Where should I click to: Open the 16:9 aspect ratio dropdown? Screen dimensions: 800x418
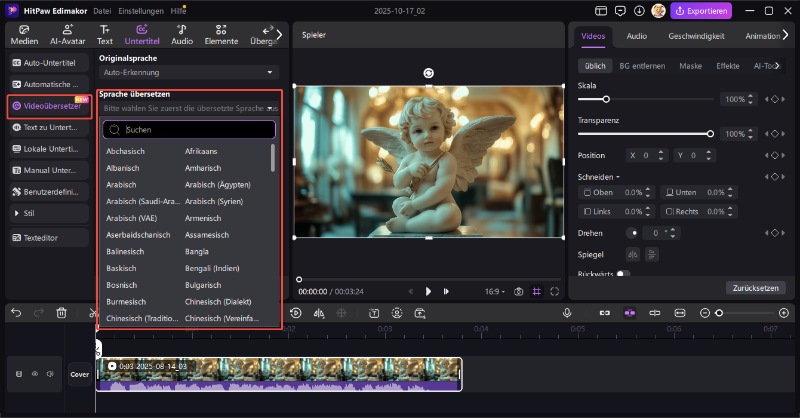click(x=494, y=291)
